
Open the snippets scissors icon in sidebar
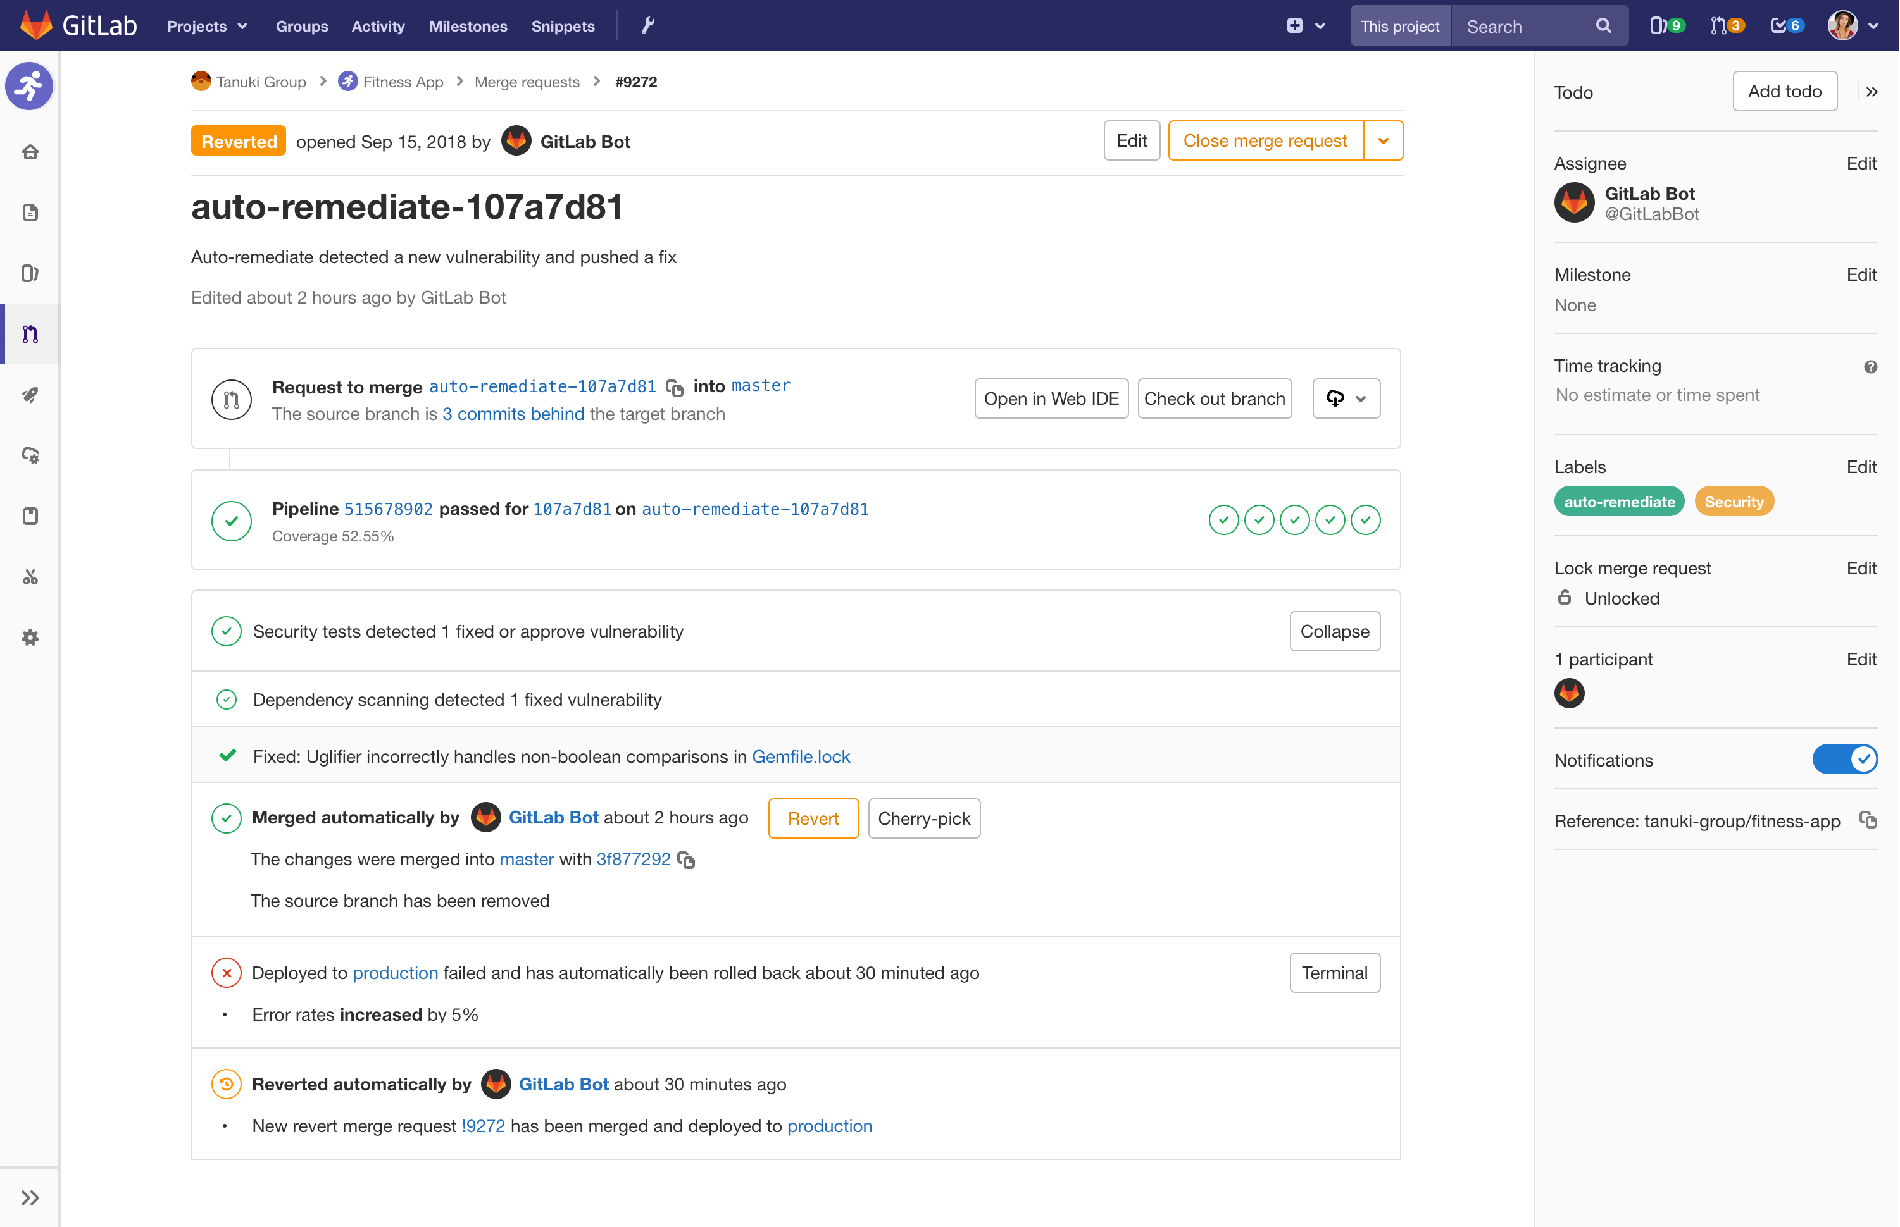click(x=30, y=577)
